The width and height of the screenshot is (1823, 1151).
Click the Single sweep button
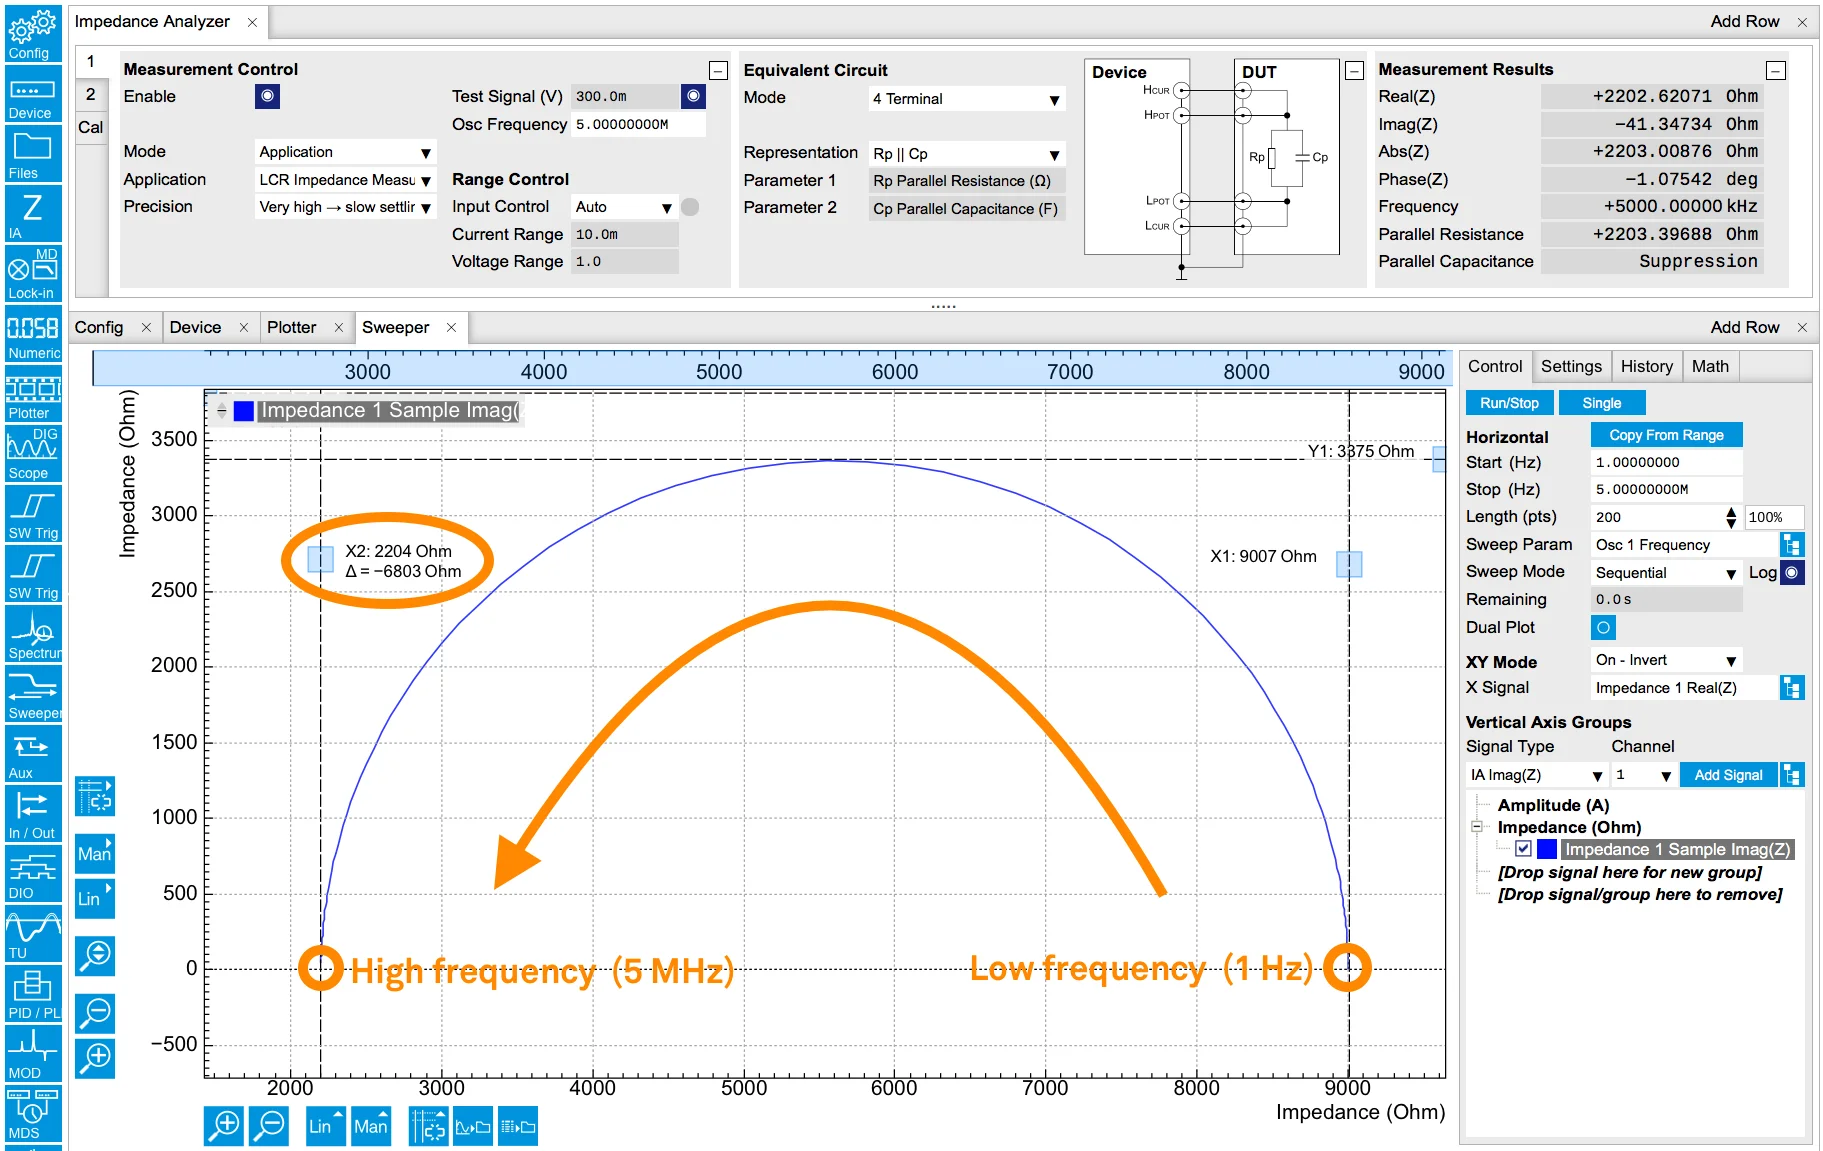(x=1601, y=403)
